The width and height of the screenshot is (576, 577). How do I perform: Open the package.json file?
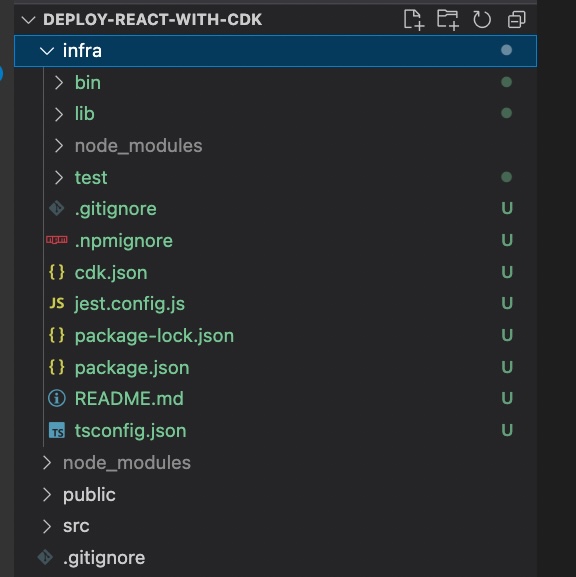132,368
